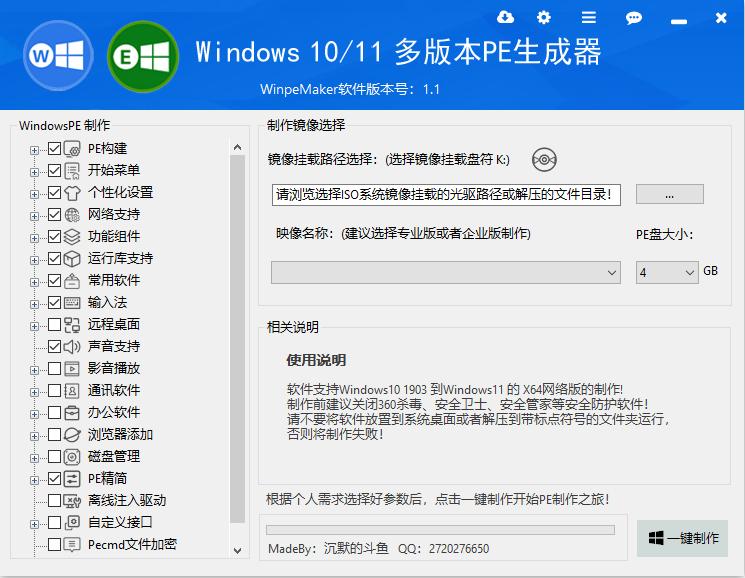Screen dimensions: 745x578
Task: Click the 办公软件 briefcase icon
Action: pos(72,413)
